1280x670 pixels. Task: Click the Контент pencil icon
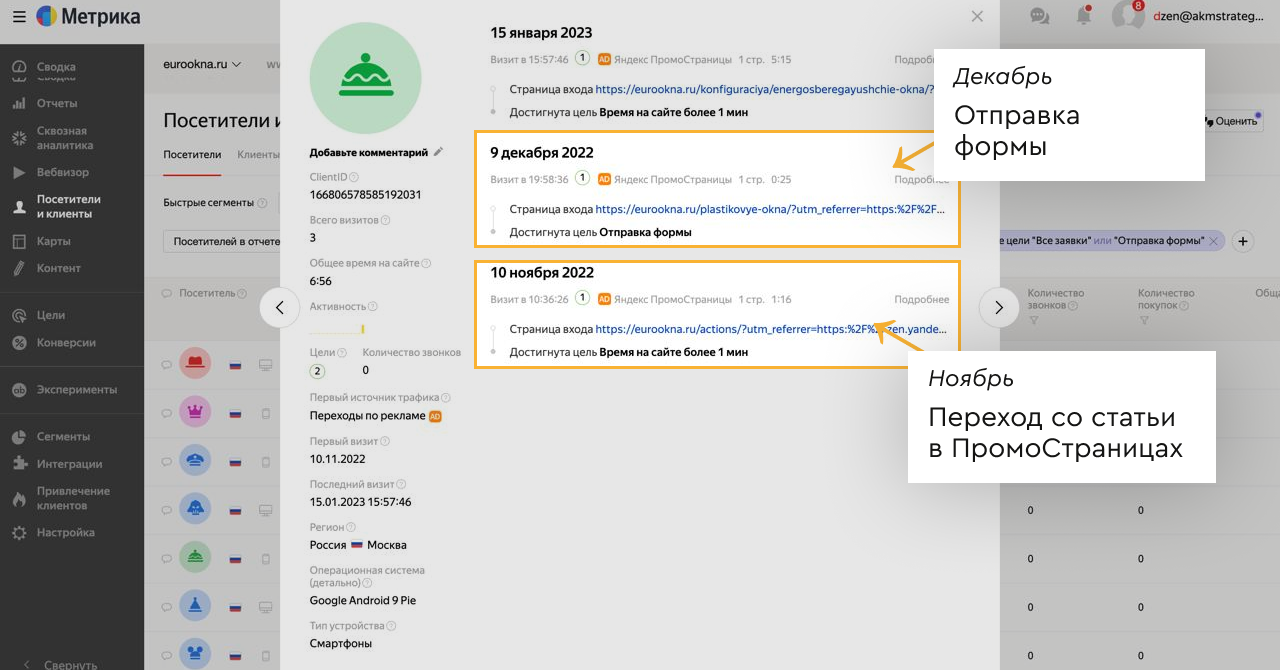pyautogui.click(x=18, y=268)
